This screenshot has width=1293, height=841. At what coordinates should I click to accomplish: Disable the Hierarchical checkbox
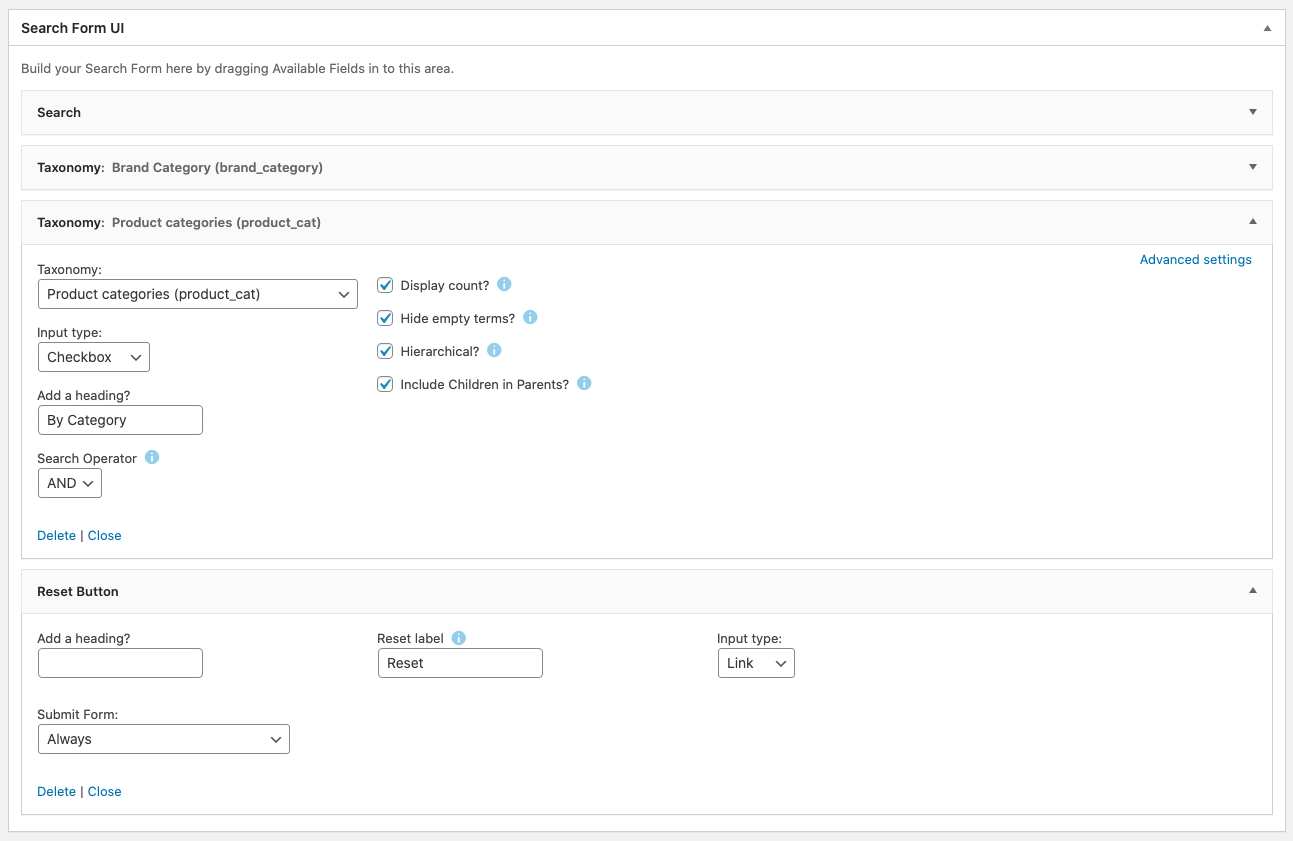tap(385, 351)
